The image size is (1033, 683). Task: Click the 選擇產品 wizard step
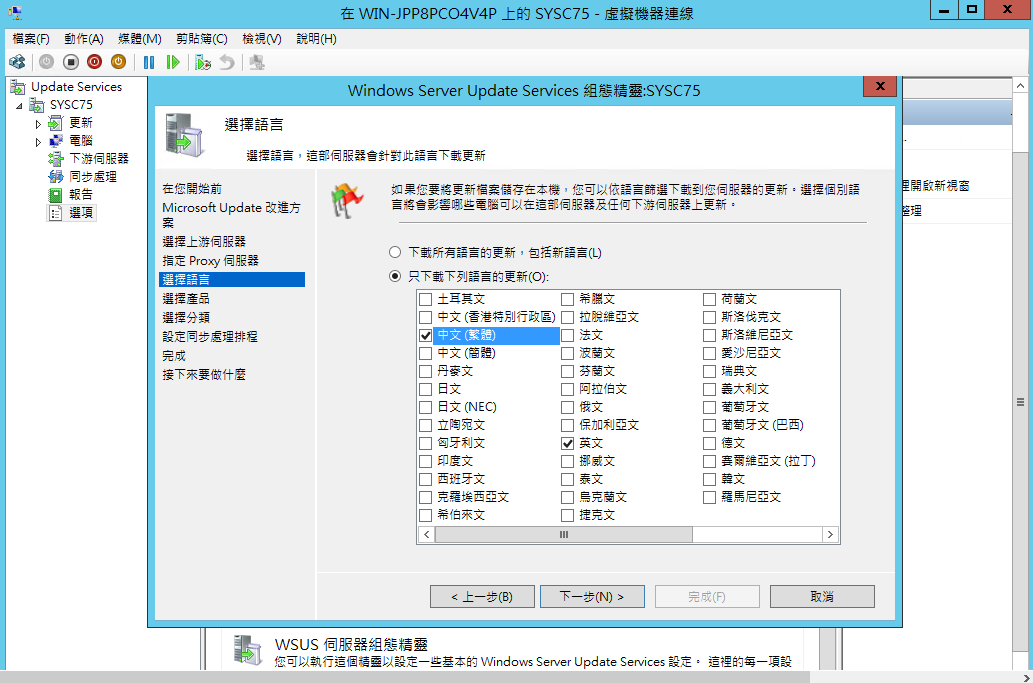(x=186, y=298)
